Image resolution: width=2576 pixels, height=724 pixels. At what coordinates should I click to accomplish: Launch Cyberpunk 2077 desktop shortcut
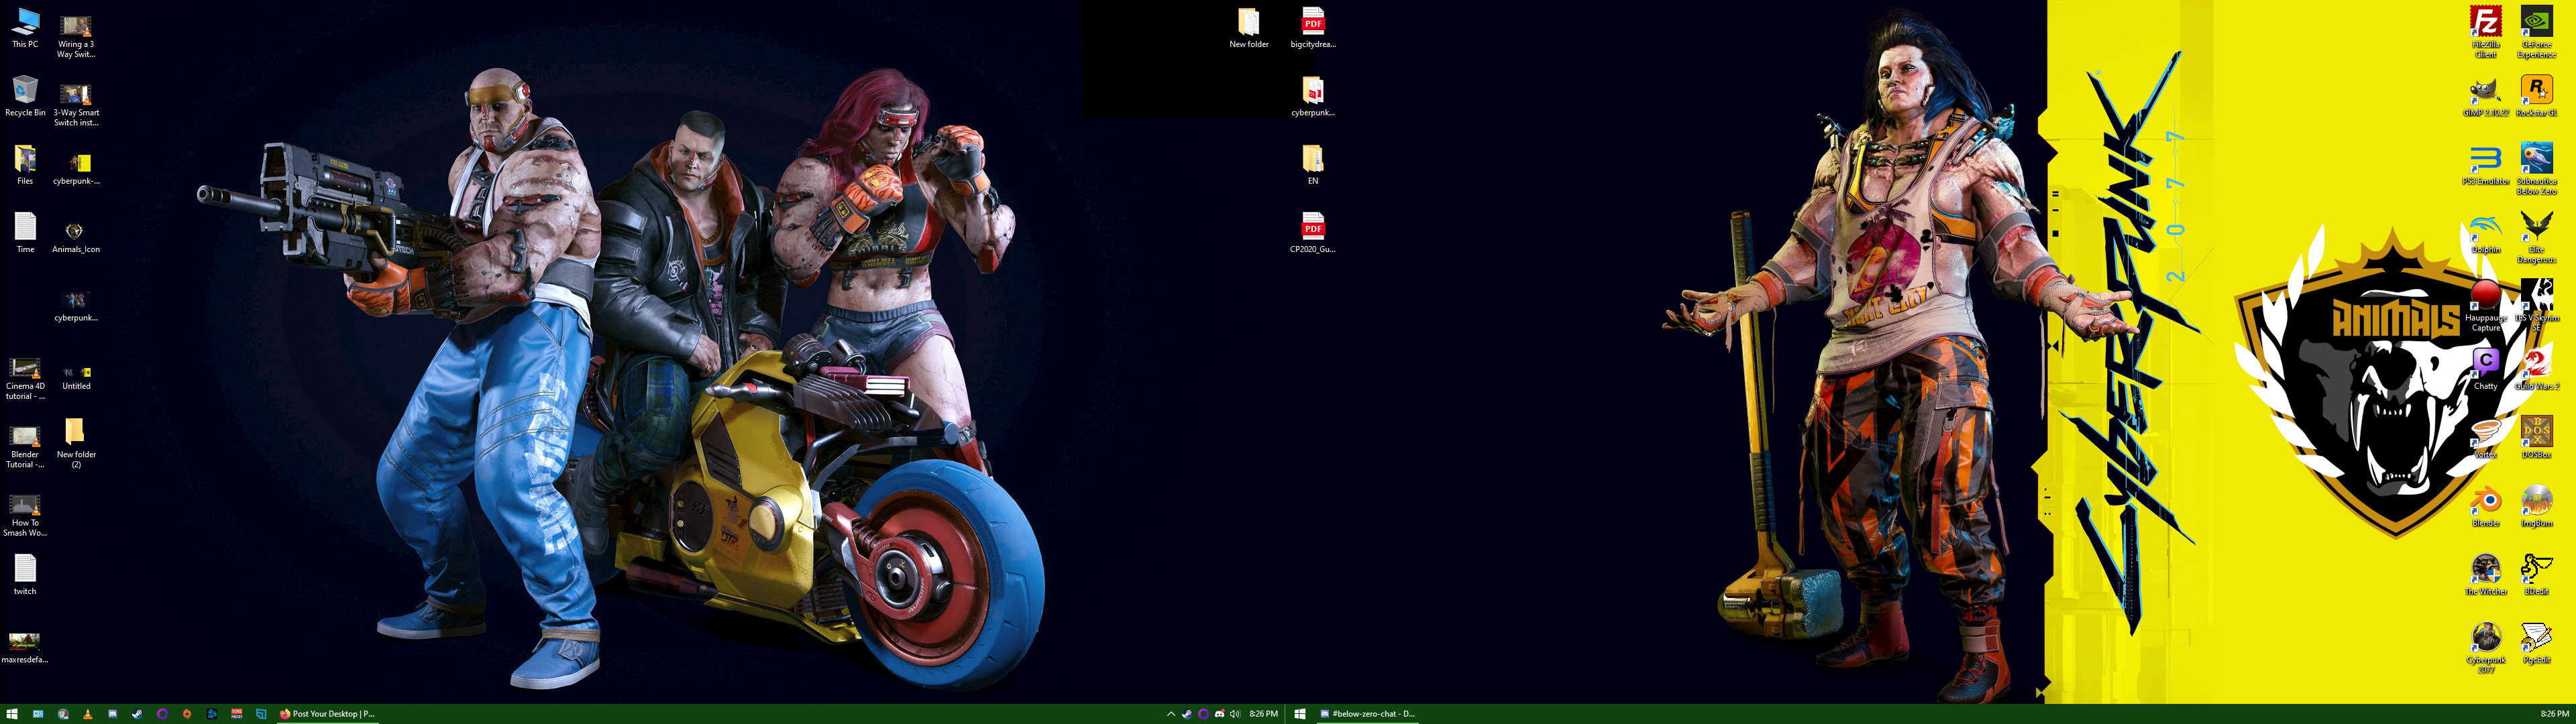(2486, 648)
